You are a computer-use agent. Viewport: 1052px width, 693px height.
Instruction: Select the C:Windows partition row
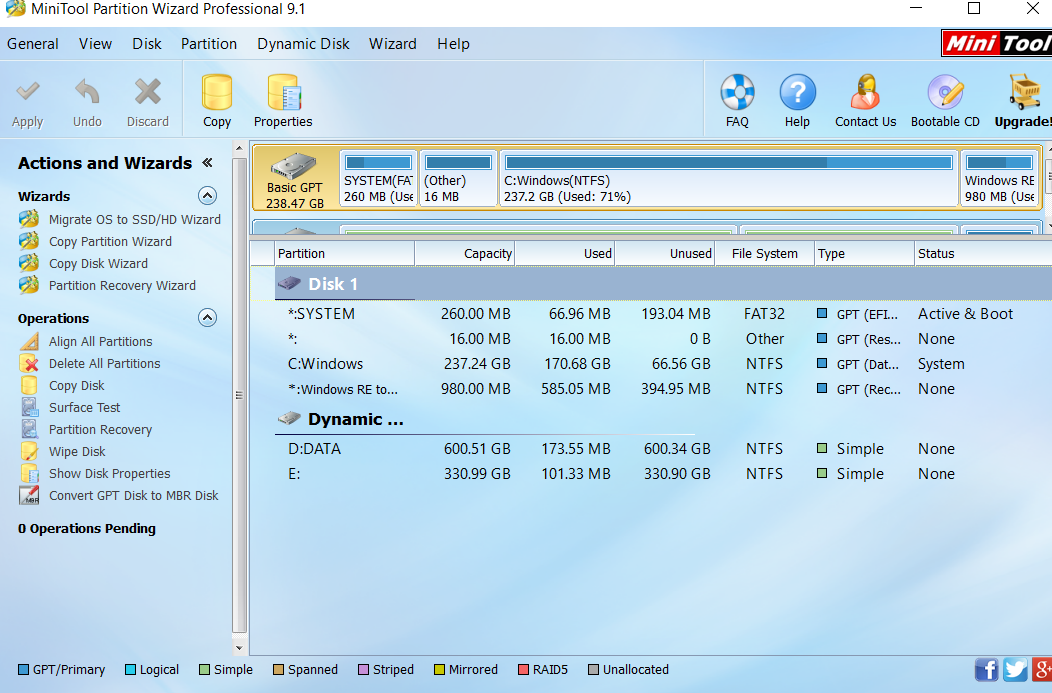(x=663, y=364)
